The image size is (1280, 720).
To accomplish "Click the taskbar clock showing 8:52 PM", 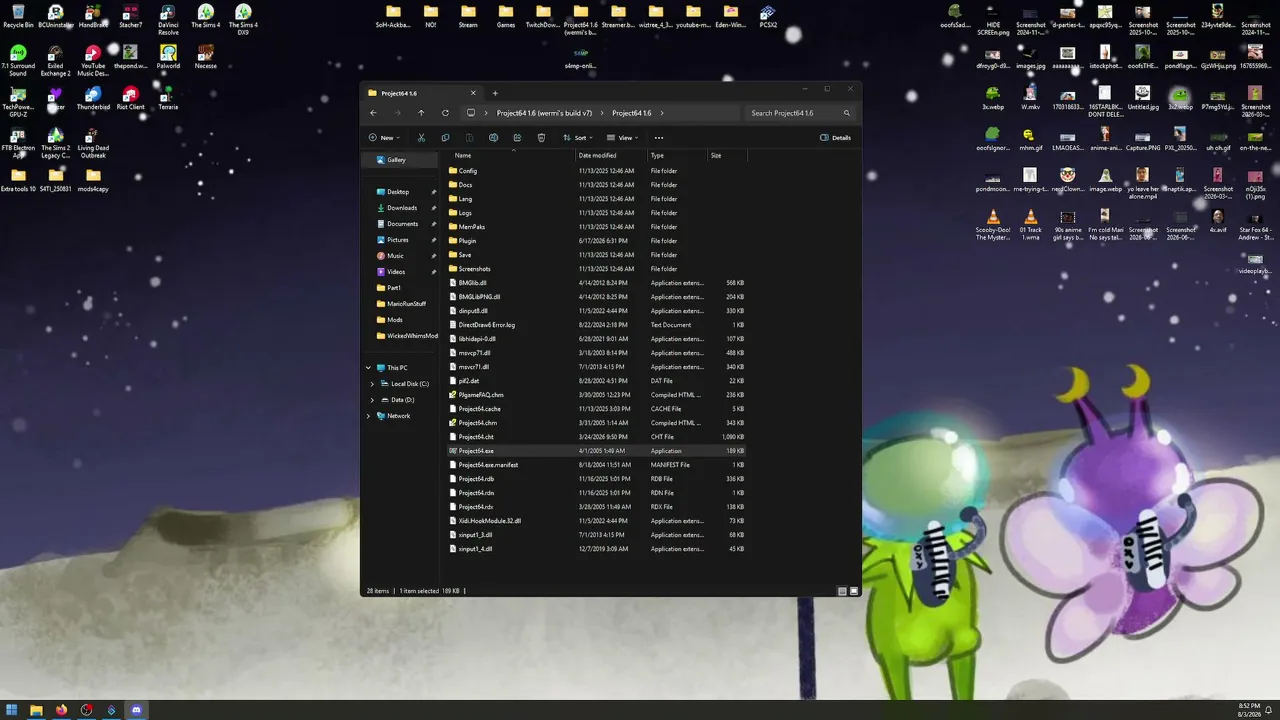I will (x=1250, y=710).
